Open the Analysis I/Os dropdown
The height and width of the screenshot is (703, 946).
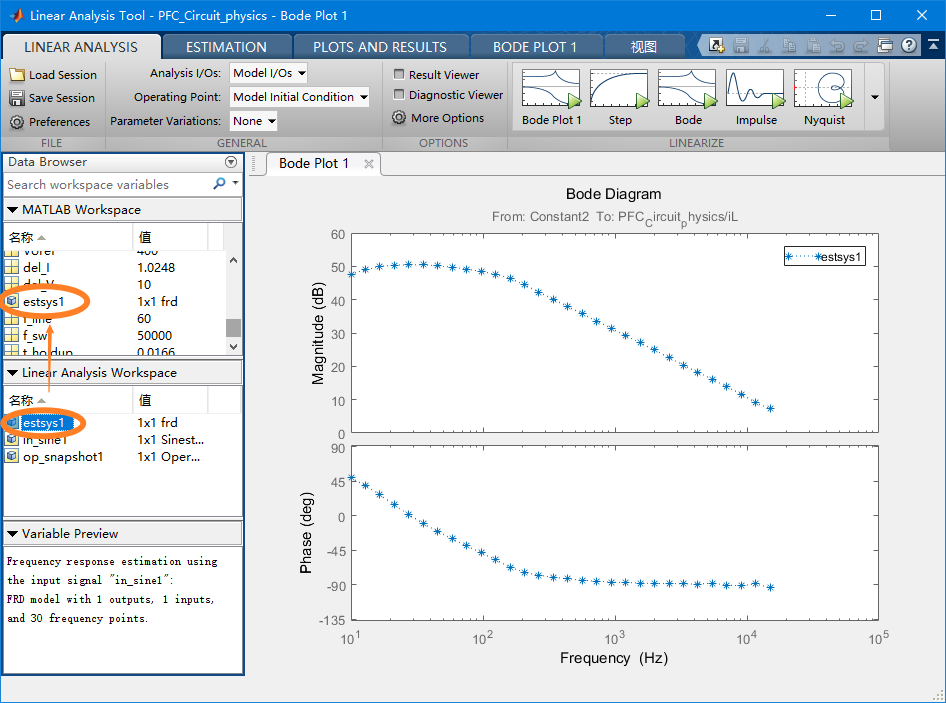tap(268, 73)
